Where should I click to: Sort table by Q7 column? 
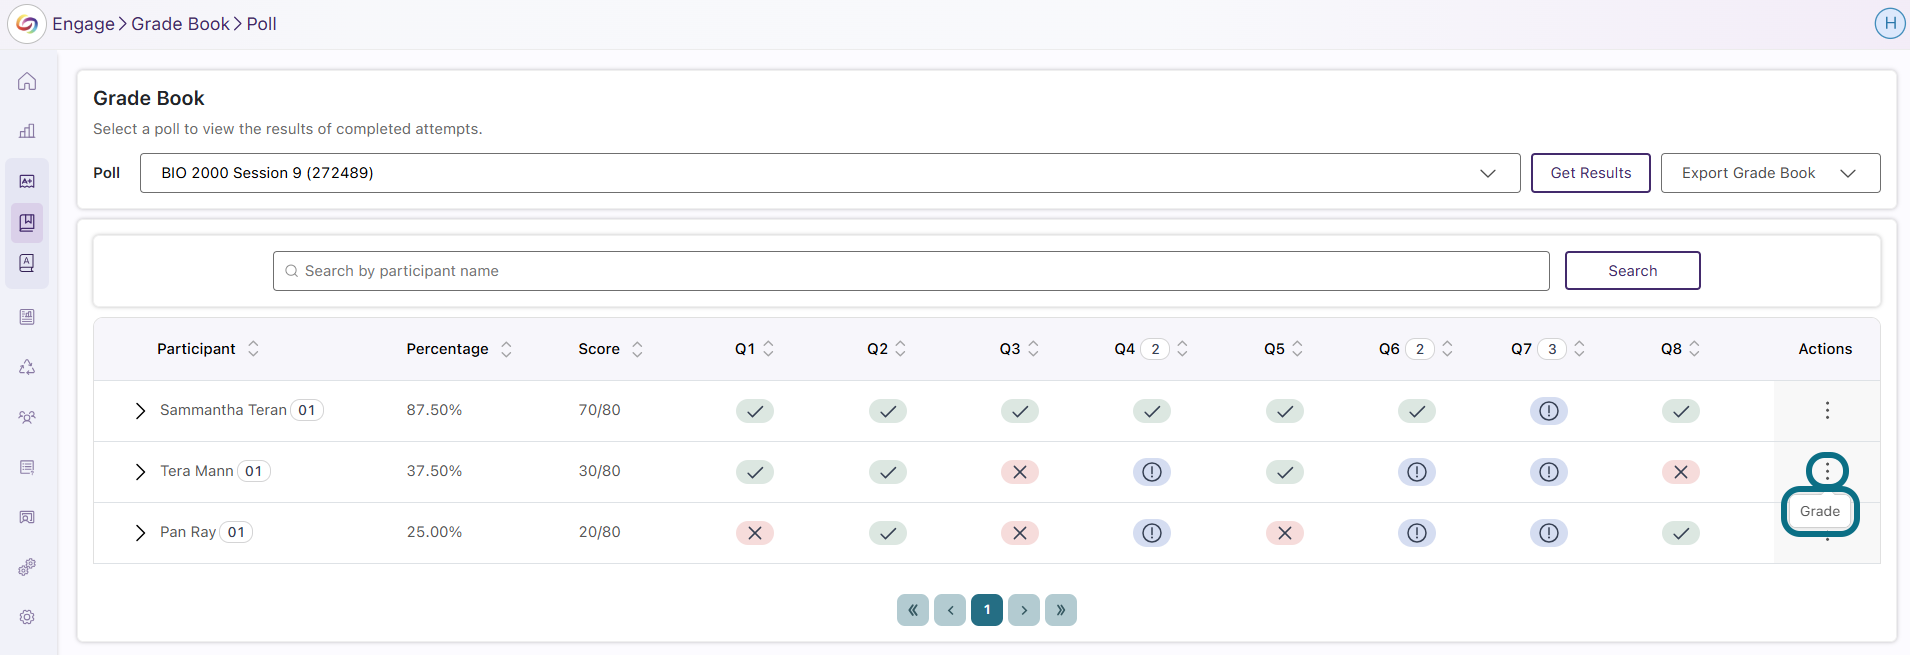click(x=1579, y=349)
